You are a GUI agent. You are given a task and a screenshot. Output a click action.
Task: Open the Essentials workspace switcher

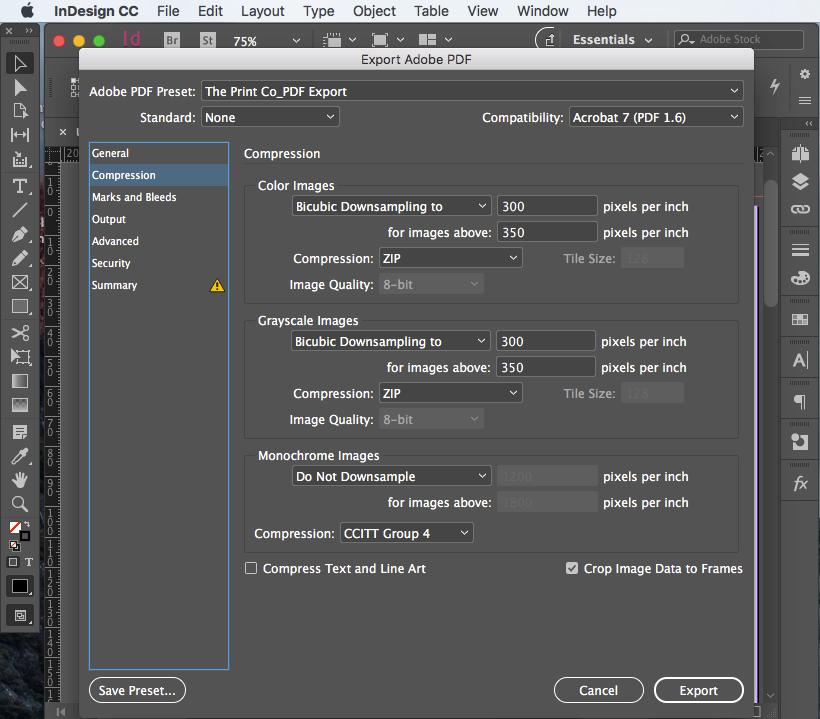612,40
